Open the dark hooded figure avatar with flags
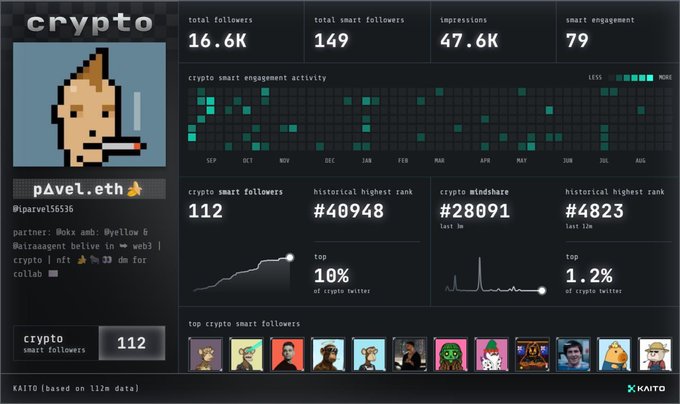Viewport: 680px width, 404px height. tap(533, 355)
